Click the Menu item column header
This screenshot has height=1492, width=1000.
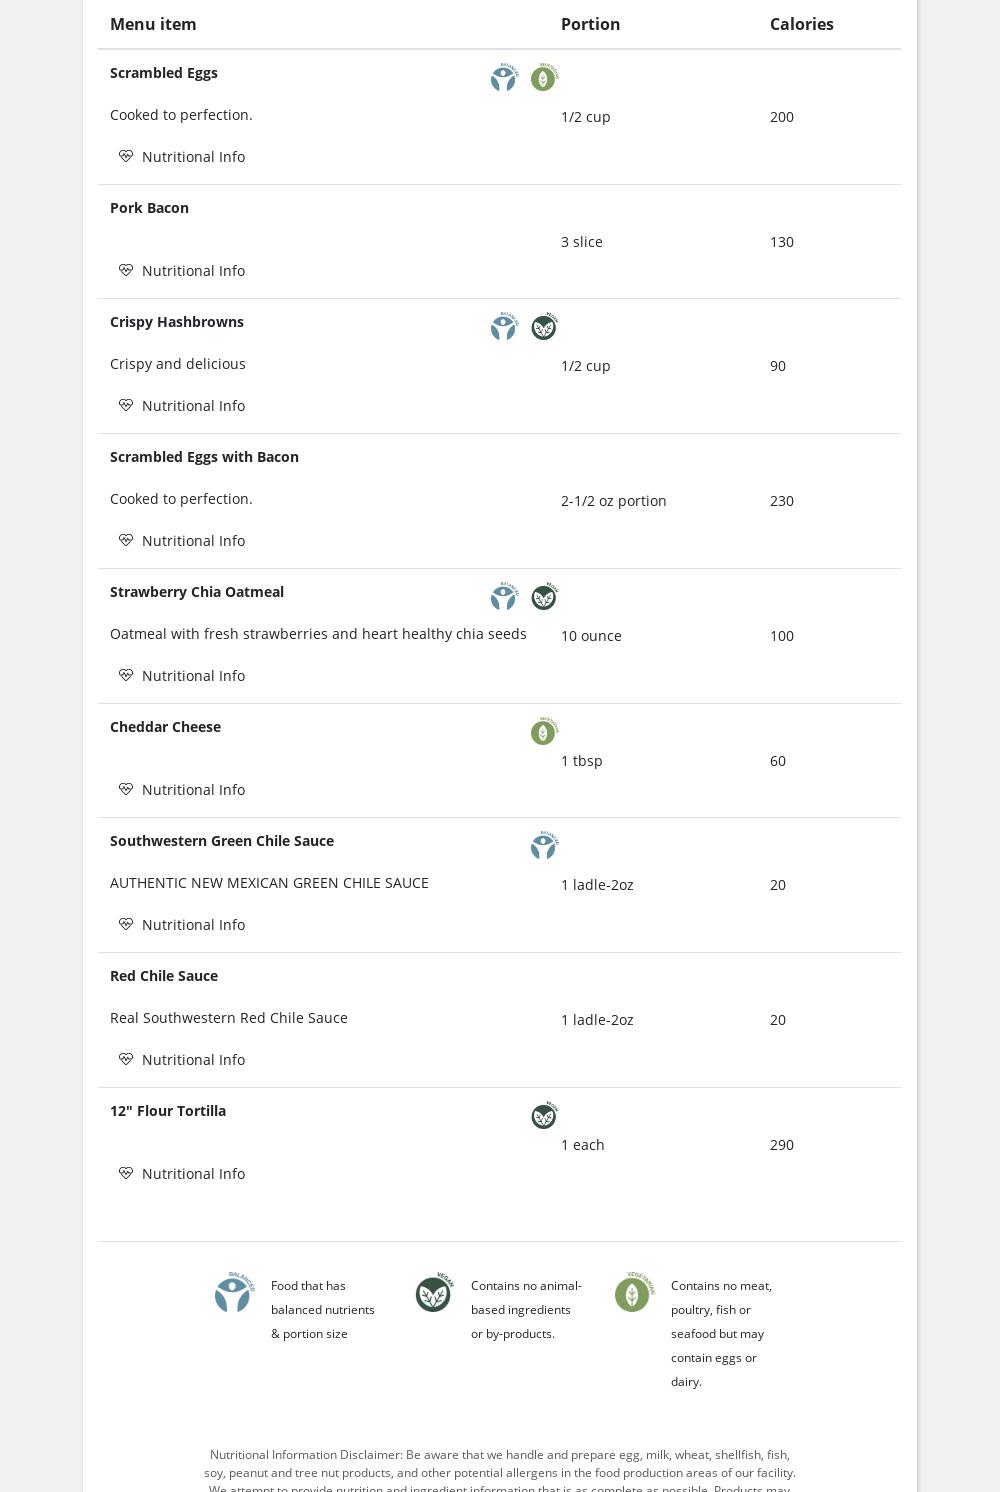pyautogui.click(x=153, y=24)
